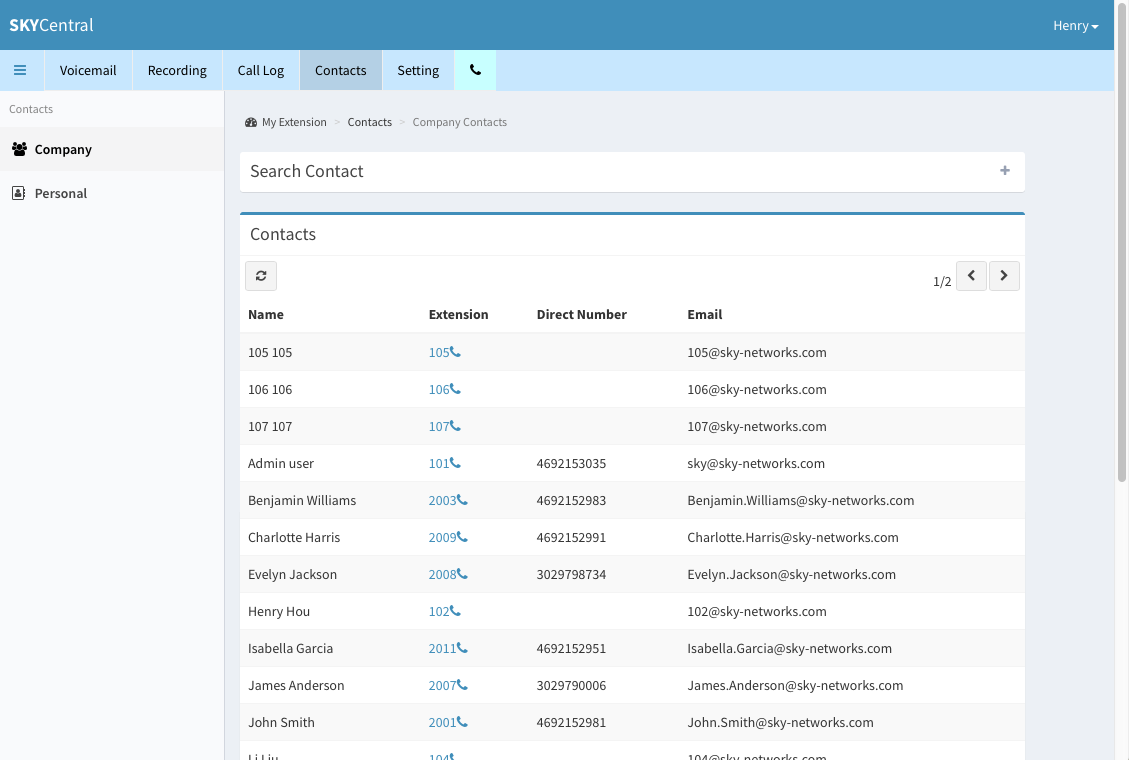Viewport: 1129px width, 760px height.
Task: Click the Personal address book icon
Action: (x=19, y=193)
